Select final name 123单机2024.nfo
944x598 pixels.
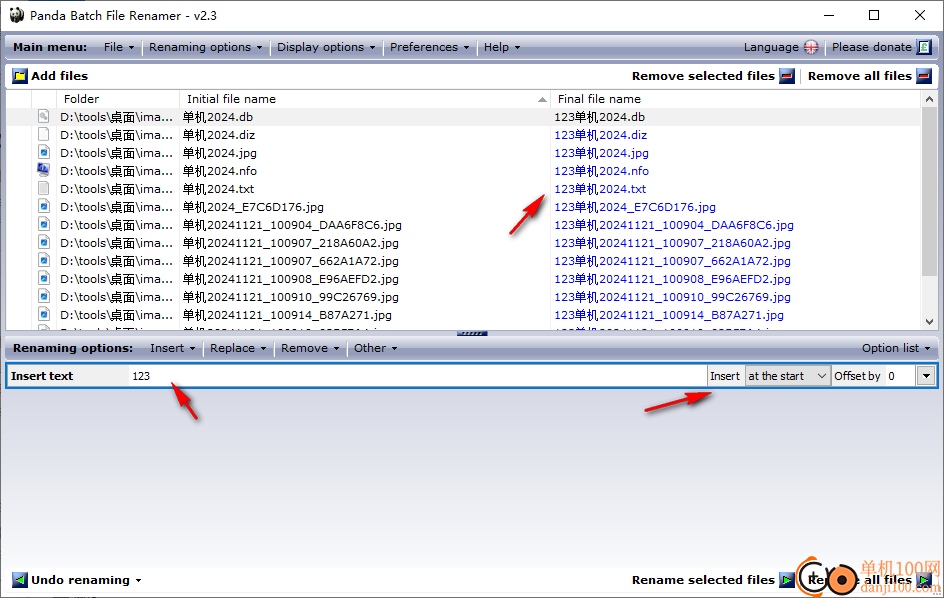pyautogui.click(x=601, y=171)
